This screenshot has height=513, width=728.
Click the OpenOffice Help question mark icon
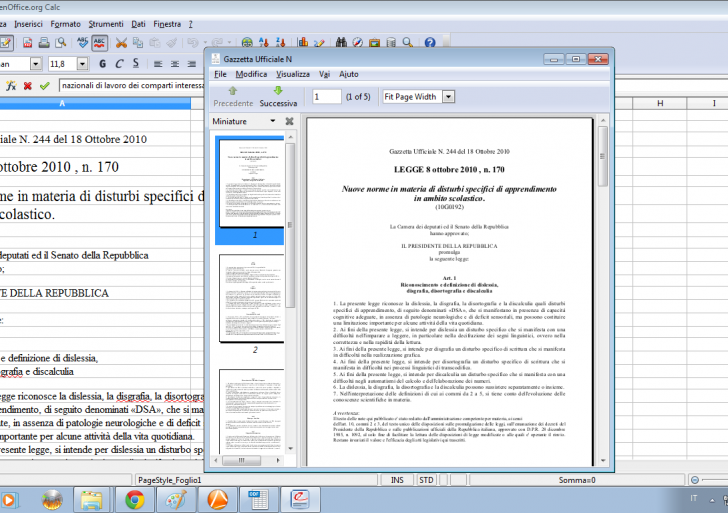tap(430, 43)
